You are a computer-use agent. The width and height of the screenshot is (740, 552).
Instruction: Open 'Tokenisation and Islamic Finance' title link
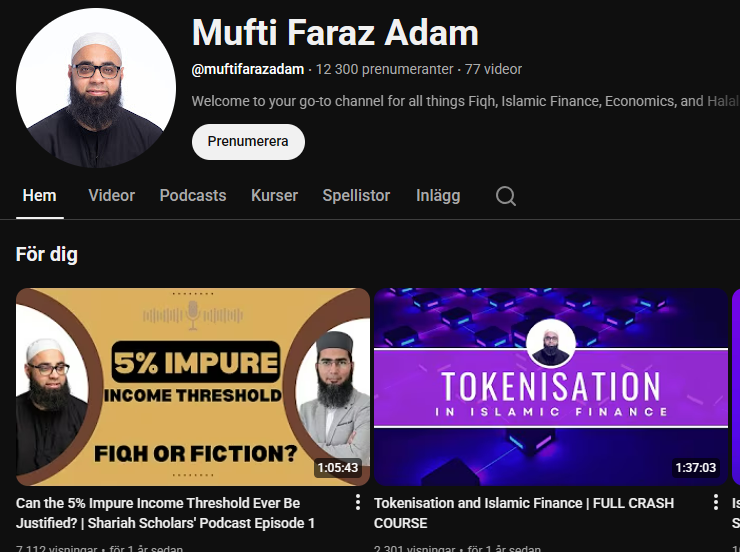(524, 513)
